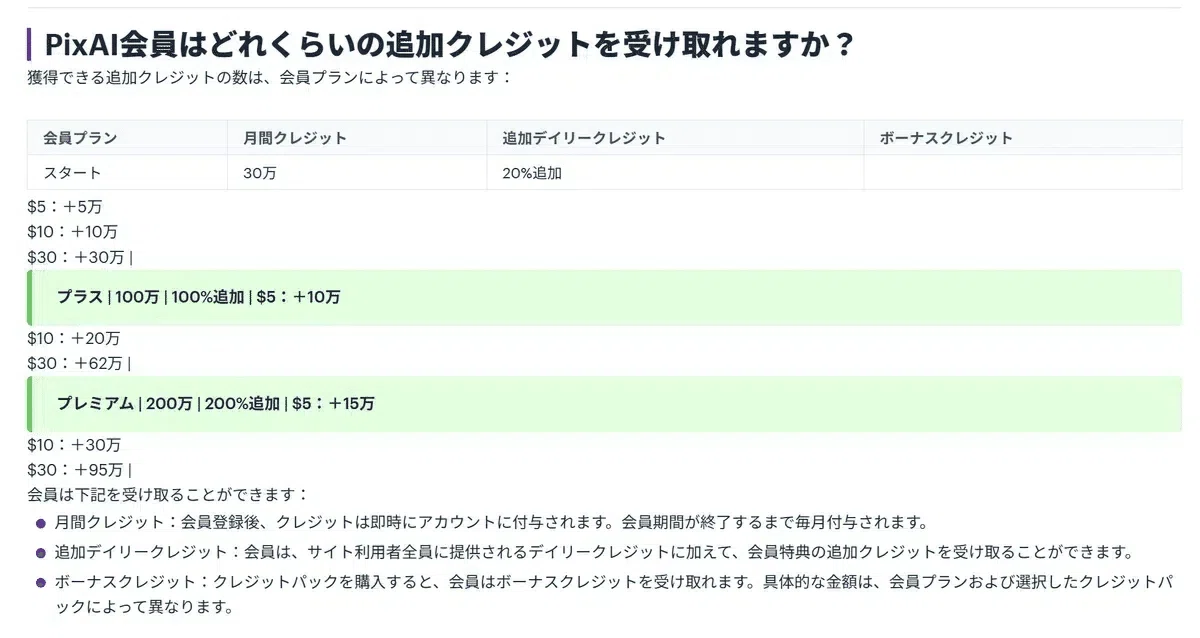Click the $10:+30万 line
The height and width of the screenshot is (638, 1200).
pyautogui.click(x=74, y=445)
